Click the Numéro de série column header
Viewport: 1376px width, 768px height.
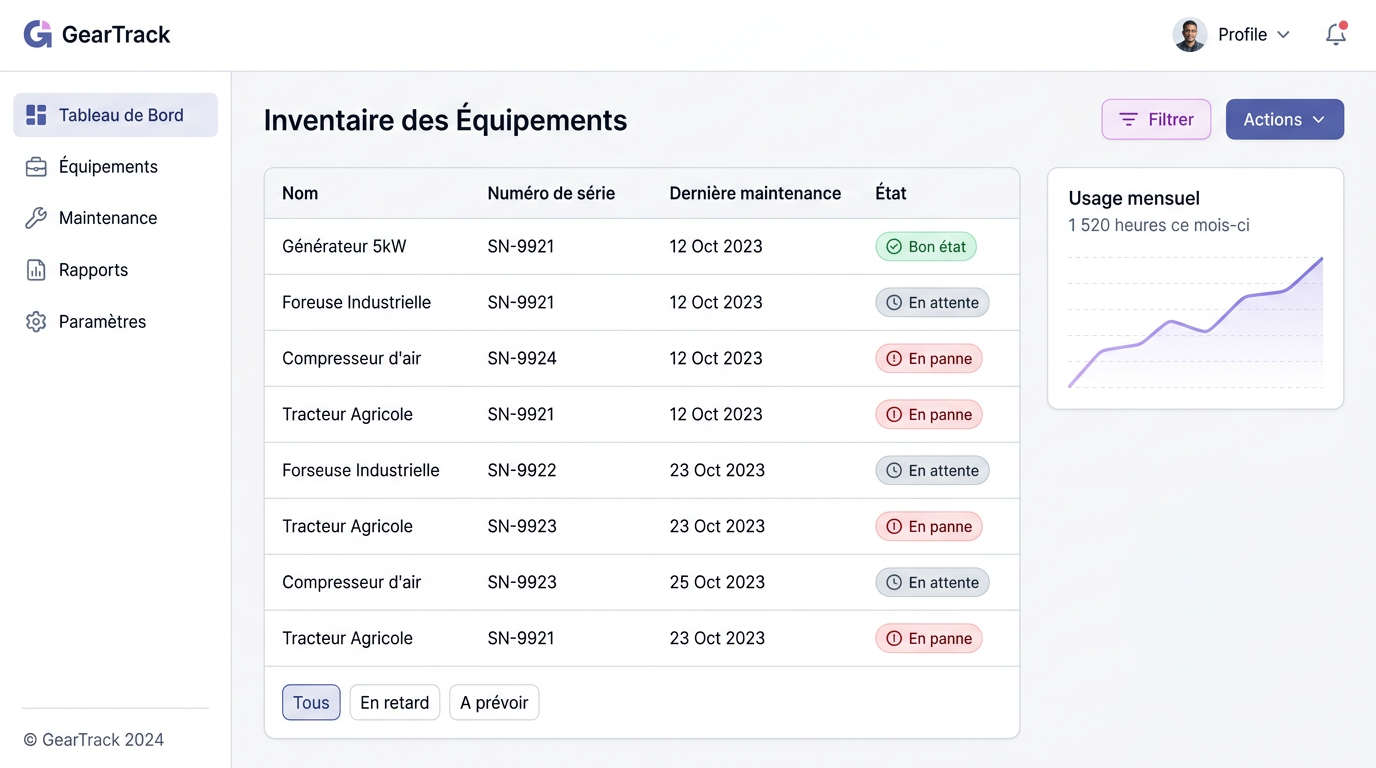(551, 194)
